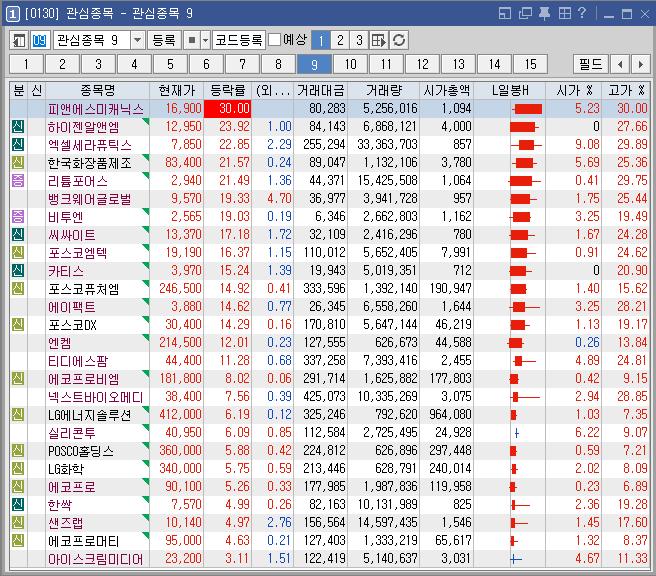Screen dimensions: 656x576
Task: Click the grid layout icon in title bar
Action: [x=564, y=13]
